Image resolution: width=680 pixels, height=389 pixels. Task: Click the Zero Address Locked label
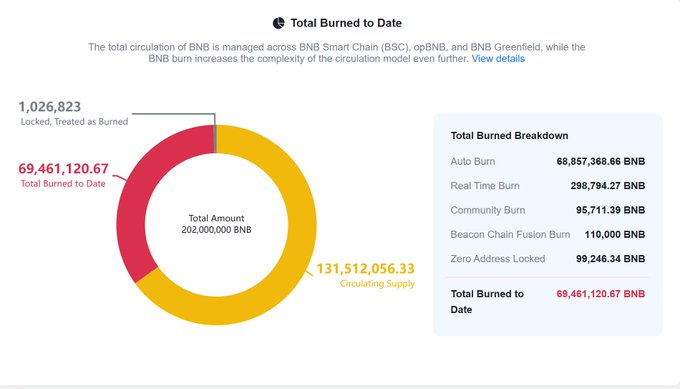point(497,258)
